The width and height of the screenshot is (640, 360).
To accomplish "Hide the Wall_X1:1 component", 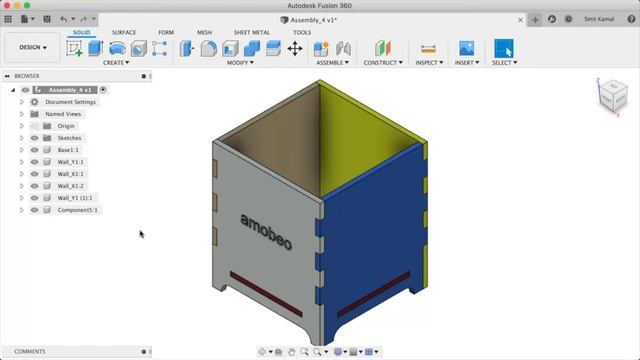I will coord(35,174).
